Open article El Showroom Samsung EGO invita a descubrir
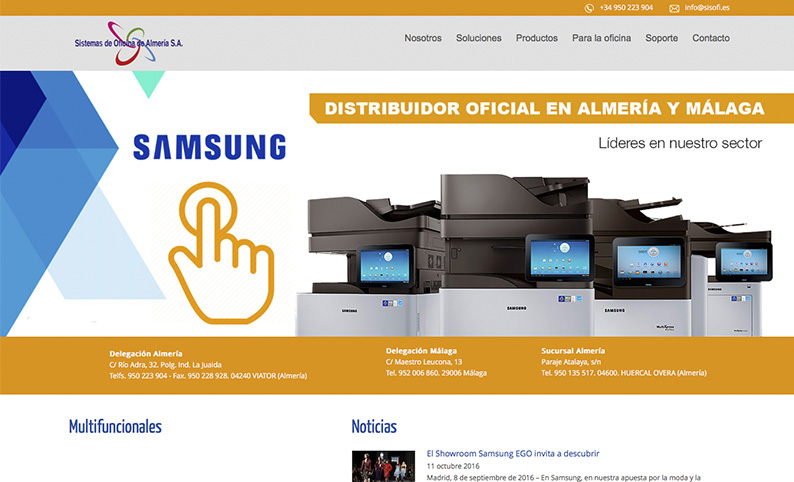 [513, 454]
